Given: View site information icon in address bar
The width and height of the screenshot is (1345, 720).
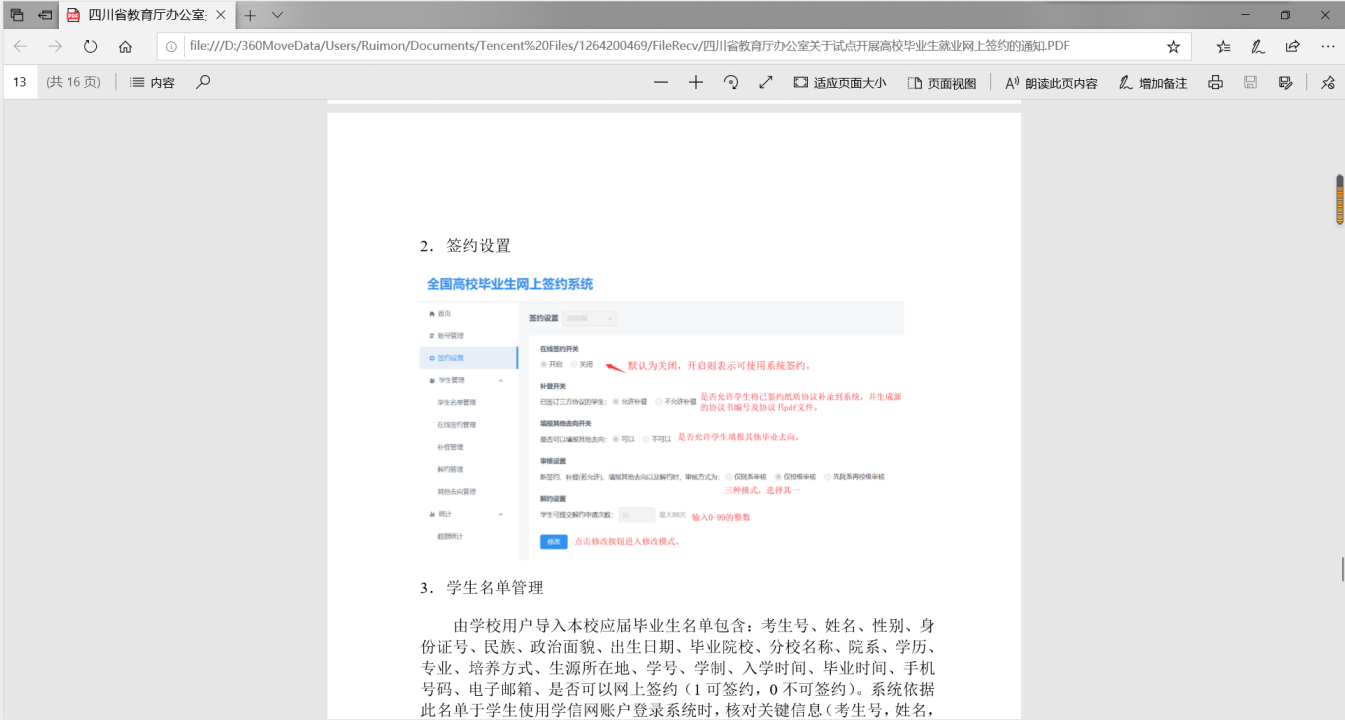Looking at the screenshot, I should pyautogui.click(x=171, y=46).
